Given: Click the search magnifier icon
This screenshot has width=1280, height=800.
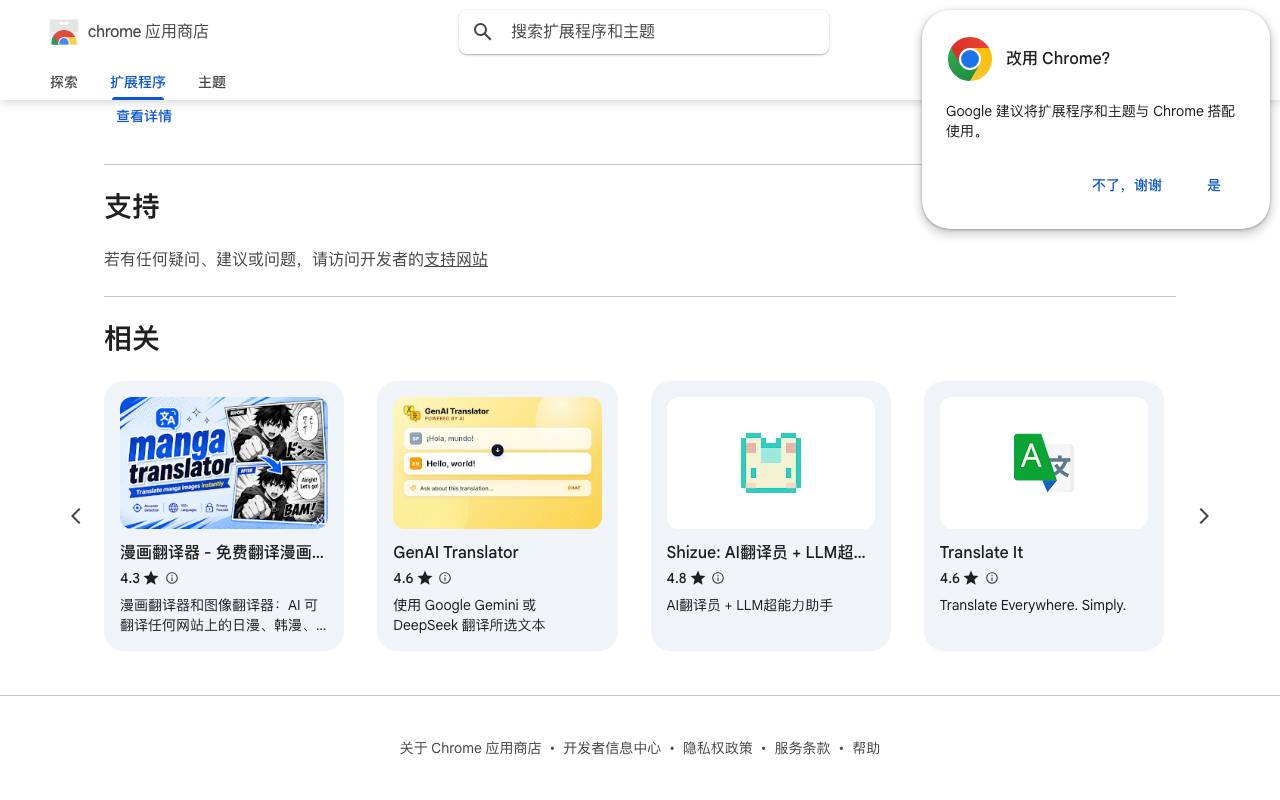Looking at the screenshot, I should 483,32.
